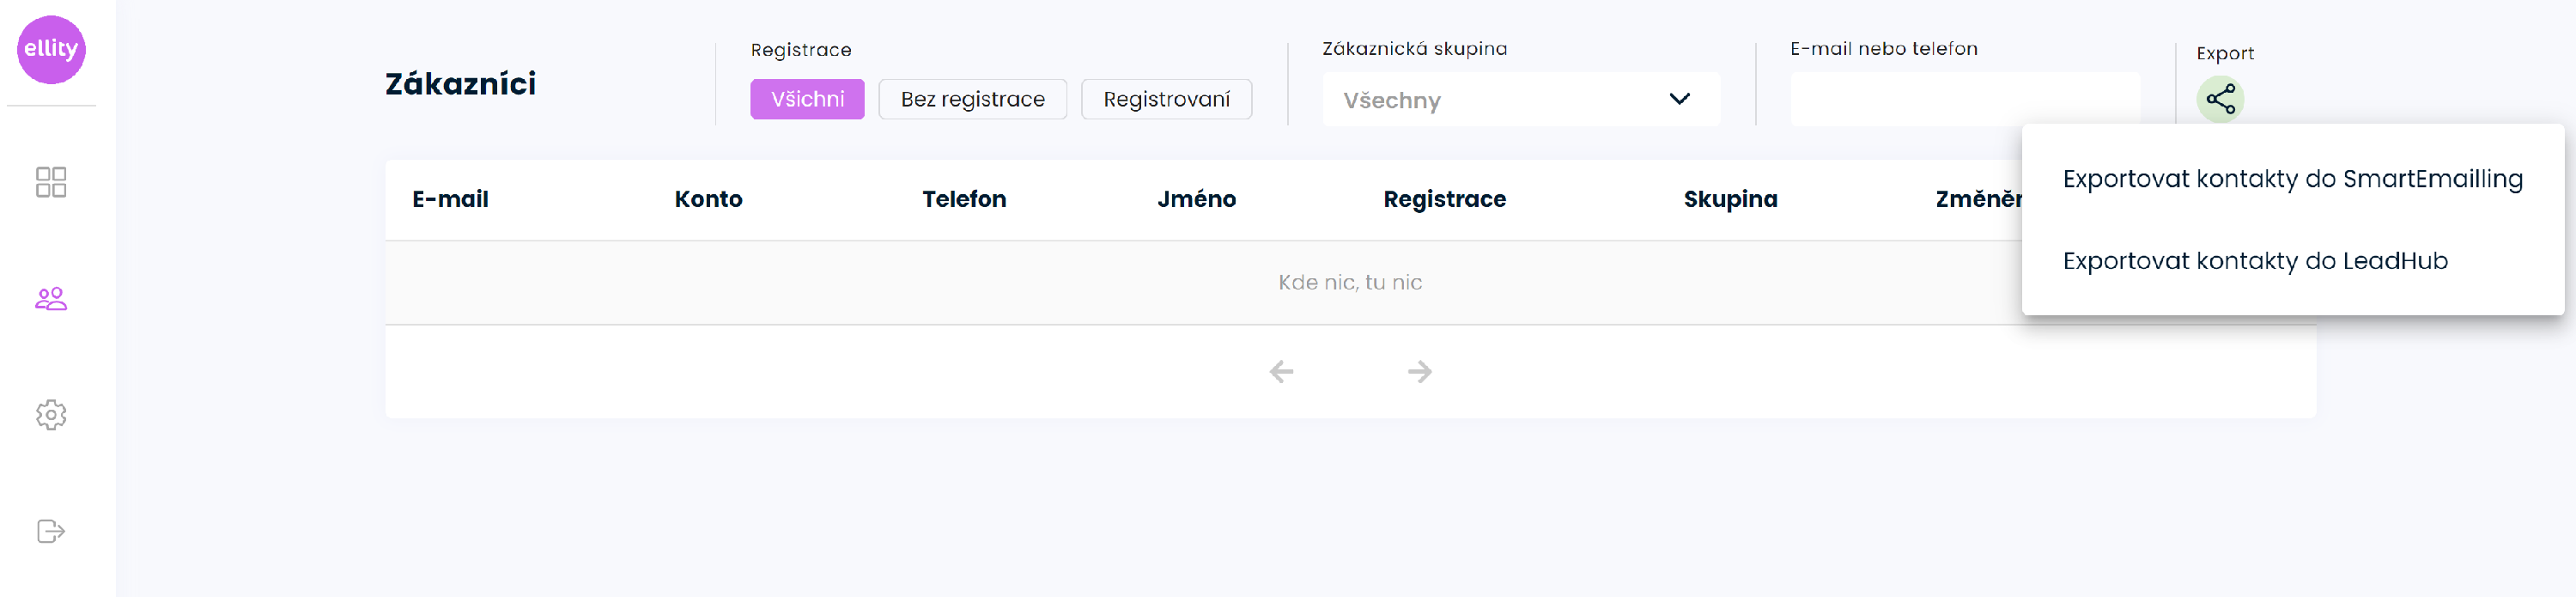Click the Registrace column header
The image size is (2576, 597).
1444,199
